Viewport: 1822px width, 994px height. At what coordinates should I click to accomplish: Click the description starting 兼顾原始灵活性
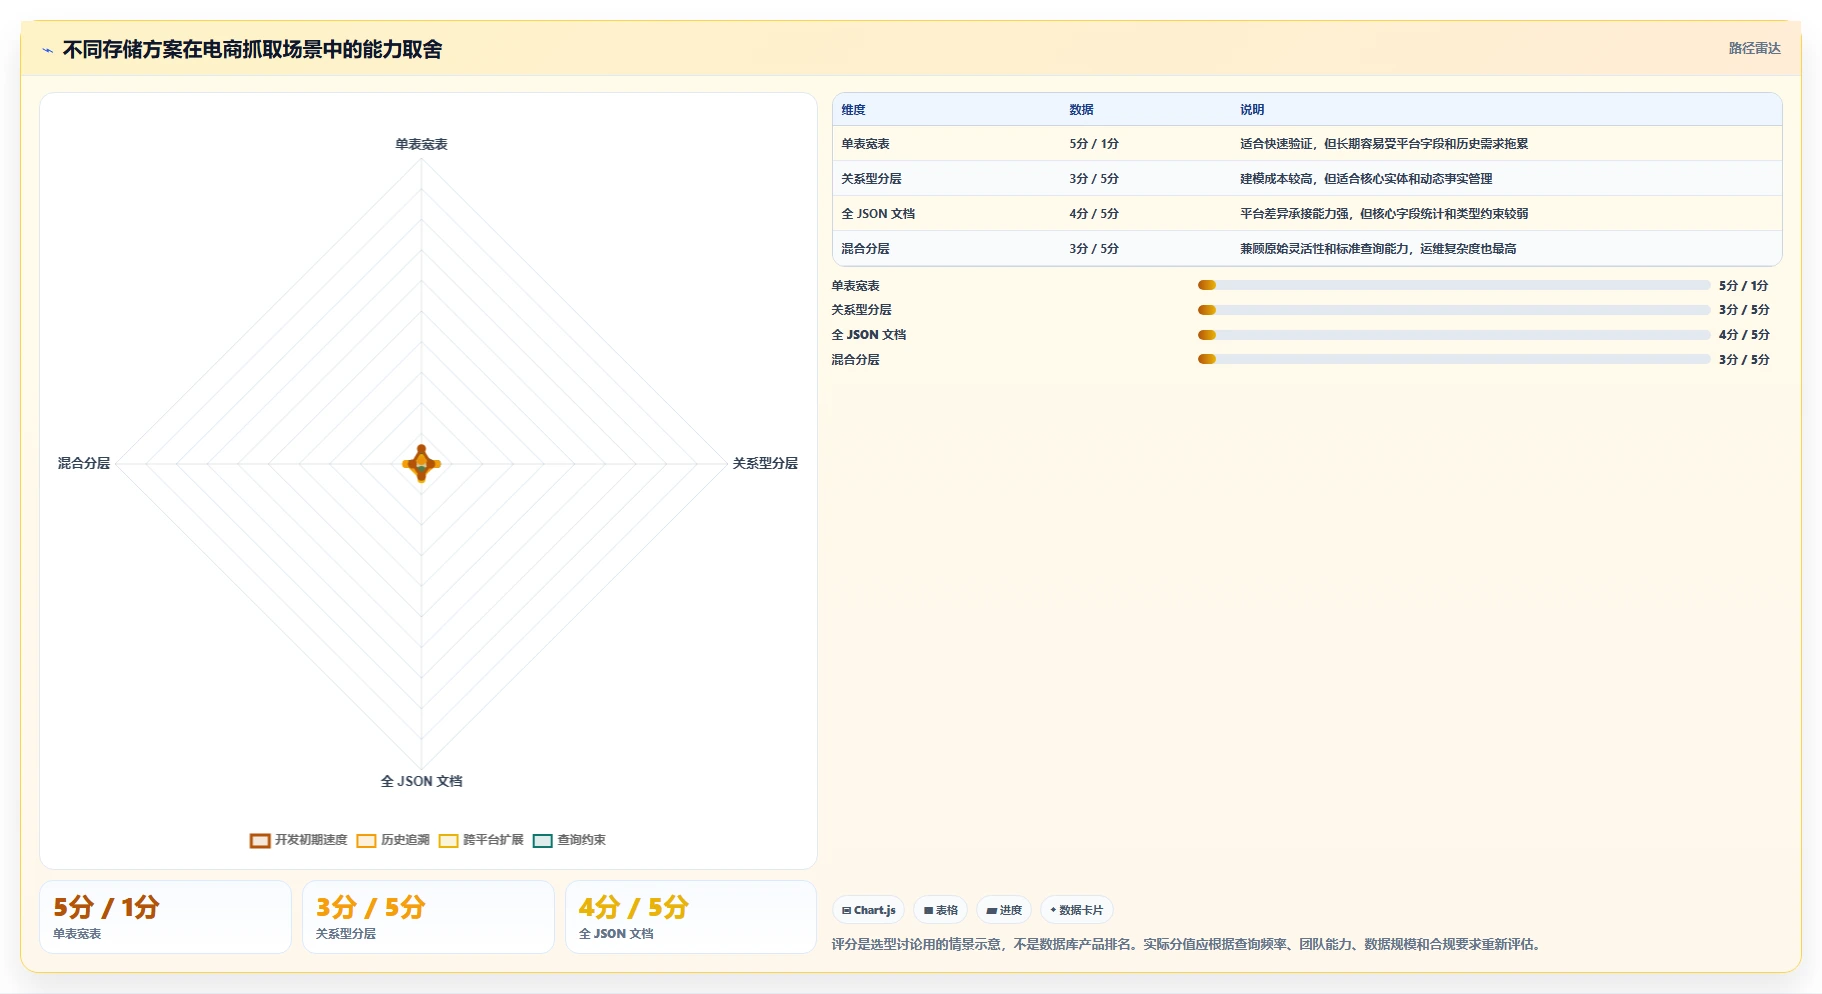(x=1378, y=249)
